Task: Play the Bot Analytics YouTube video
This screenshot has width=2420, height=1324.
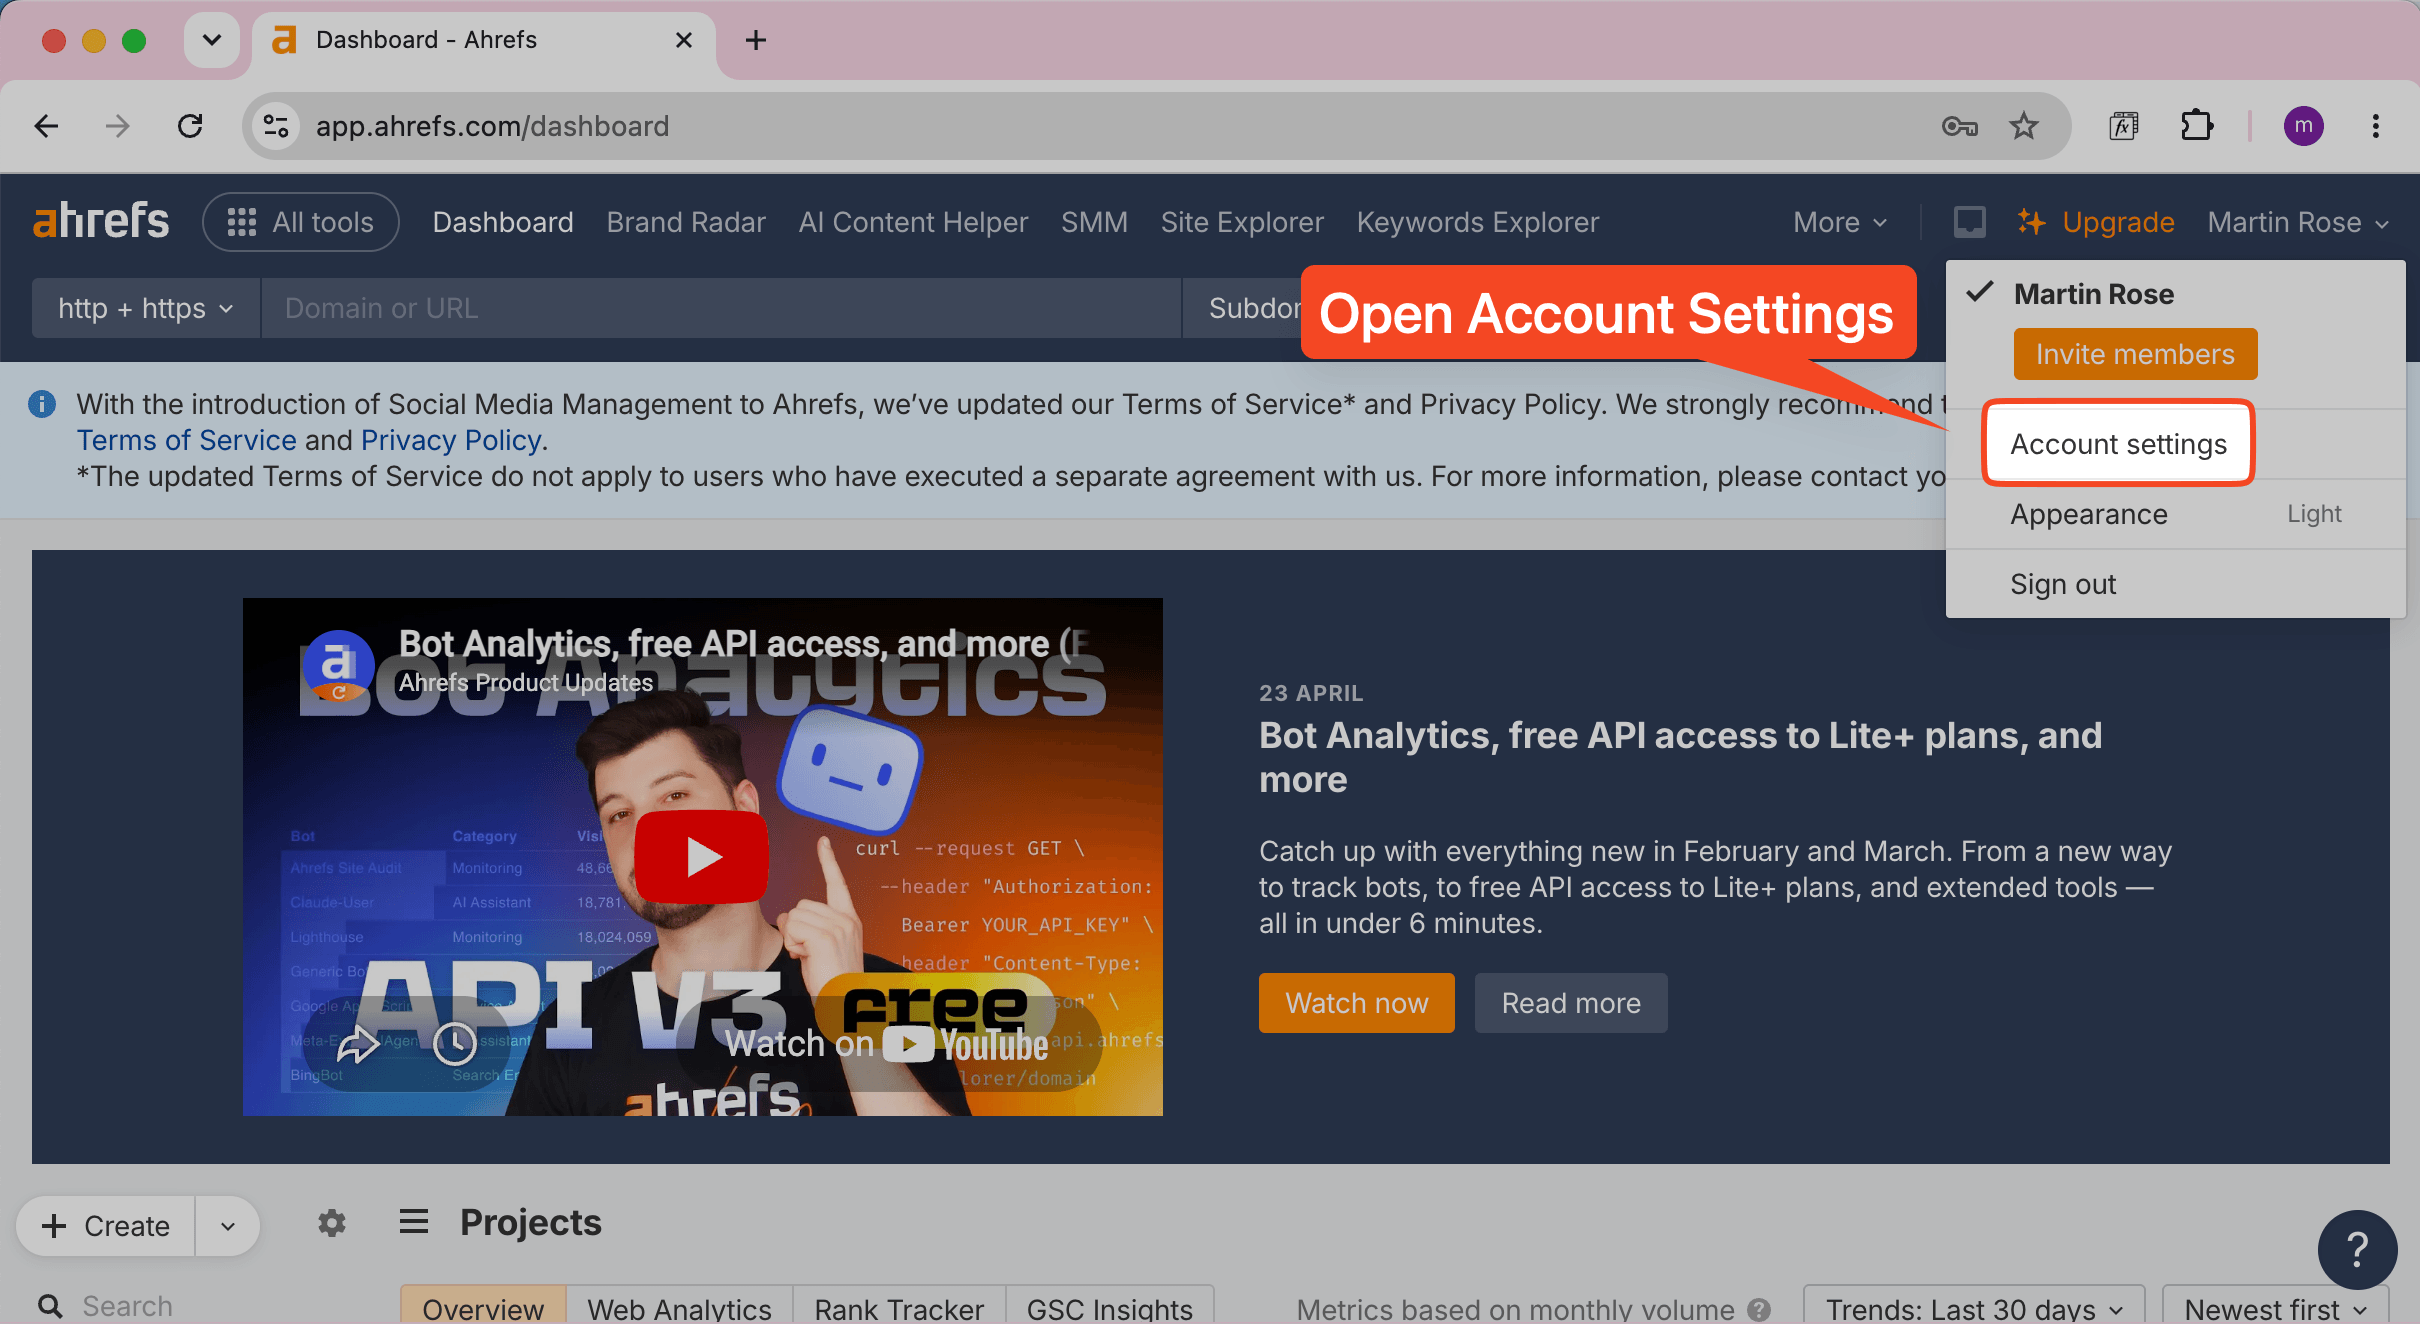Action: [x=702, y=857]
